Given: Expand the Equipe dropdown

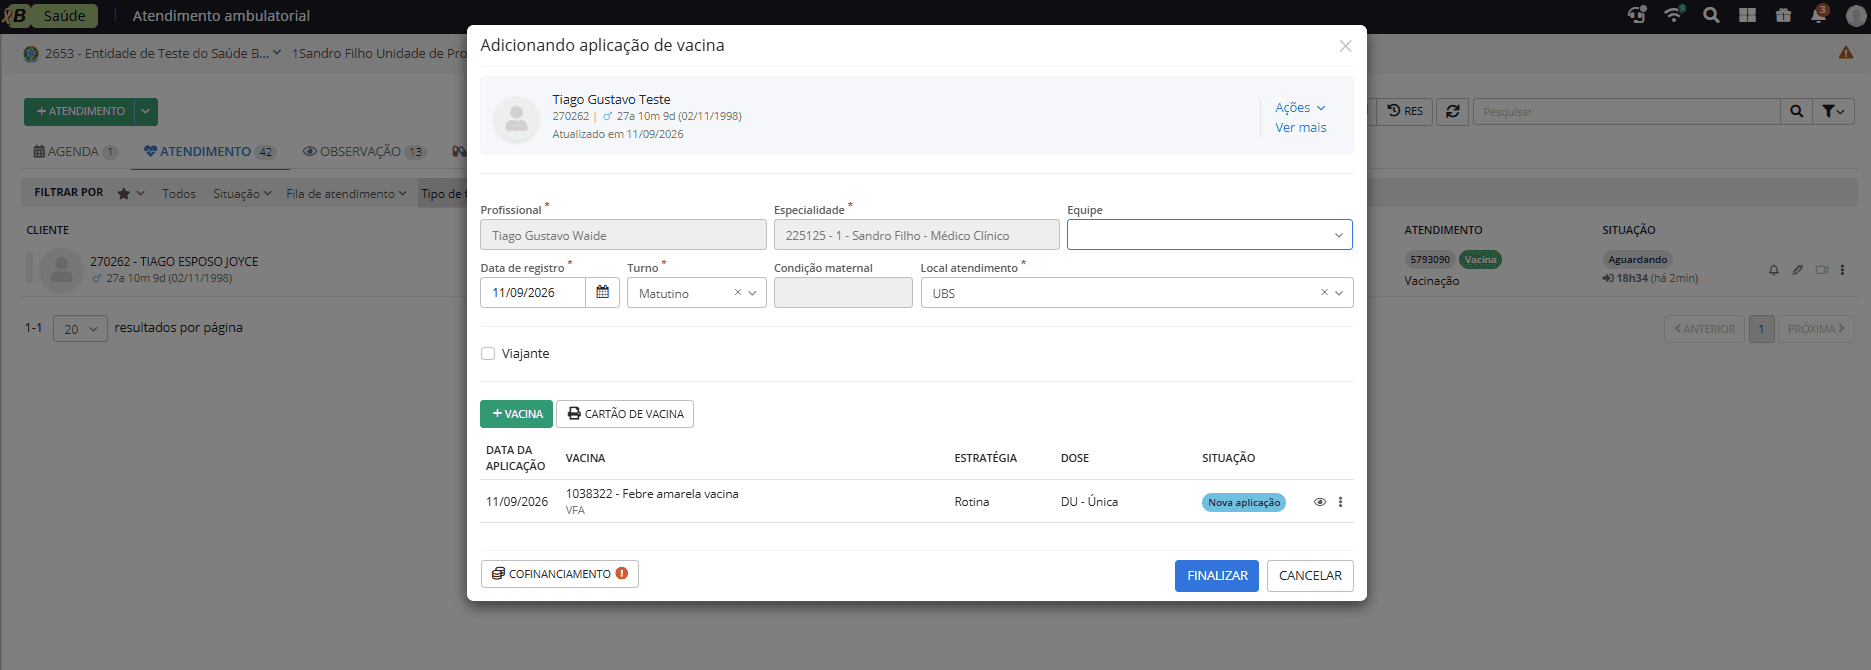Looking at the screenshot, I should [x=1209, y=235].
